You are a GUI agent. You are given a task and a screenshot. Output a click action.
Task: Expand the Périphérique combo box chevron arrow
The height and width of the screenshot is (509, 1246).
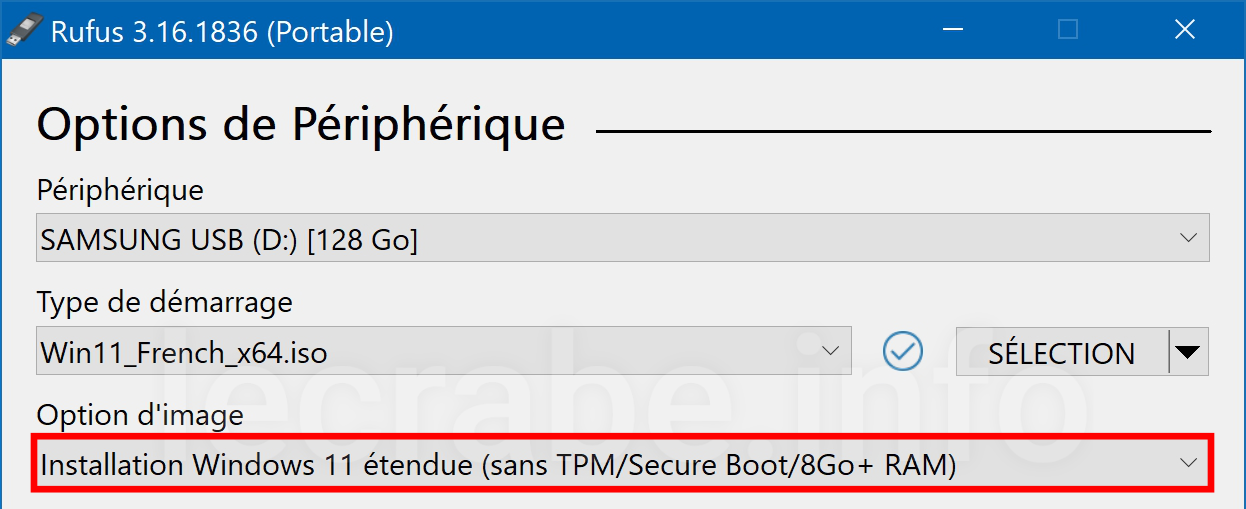(1189, 238)
